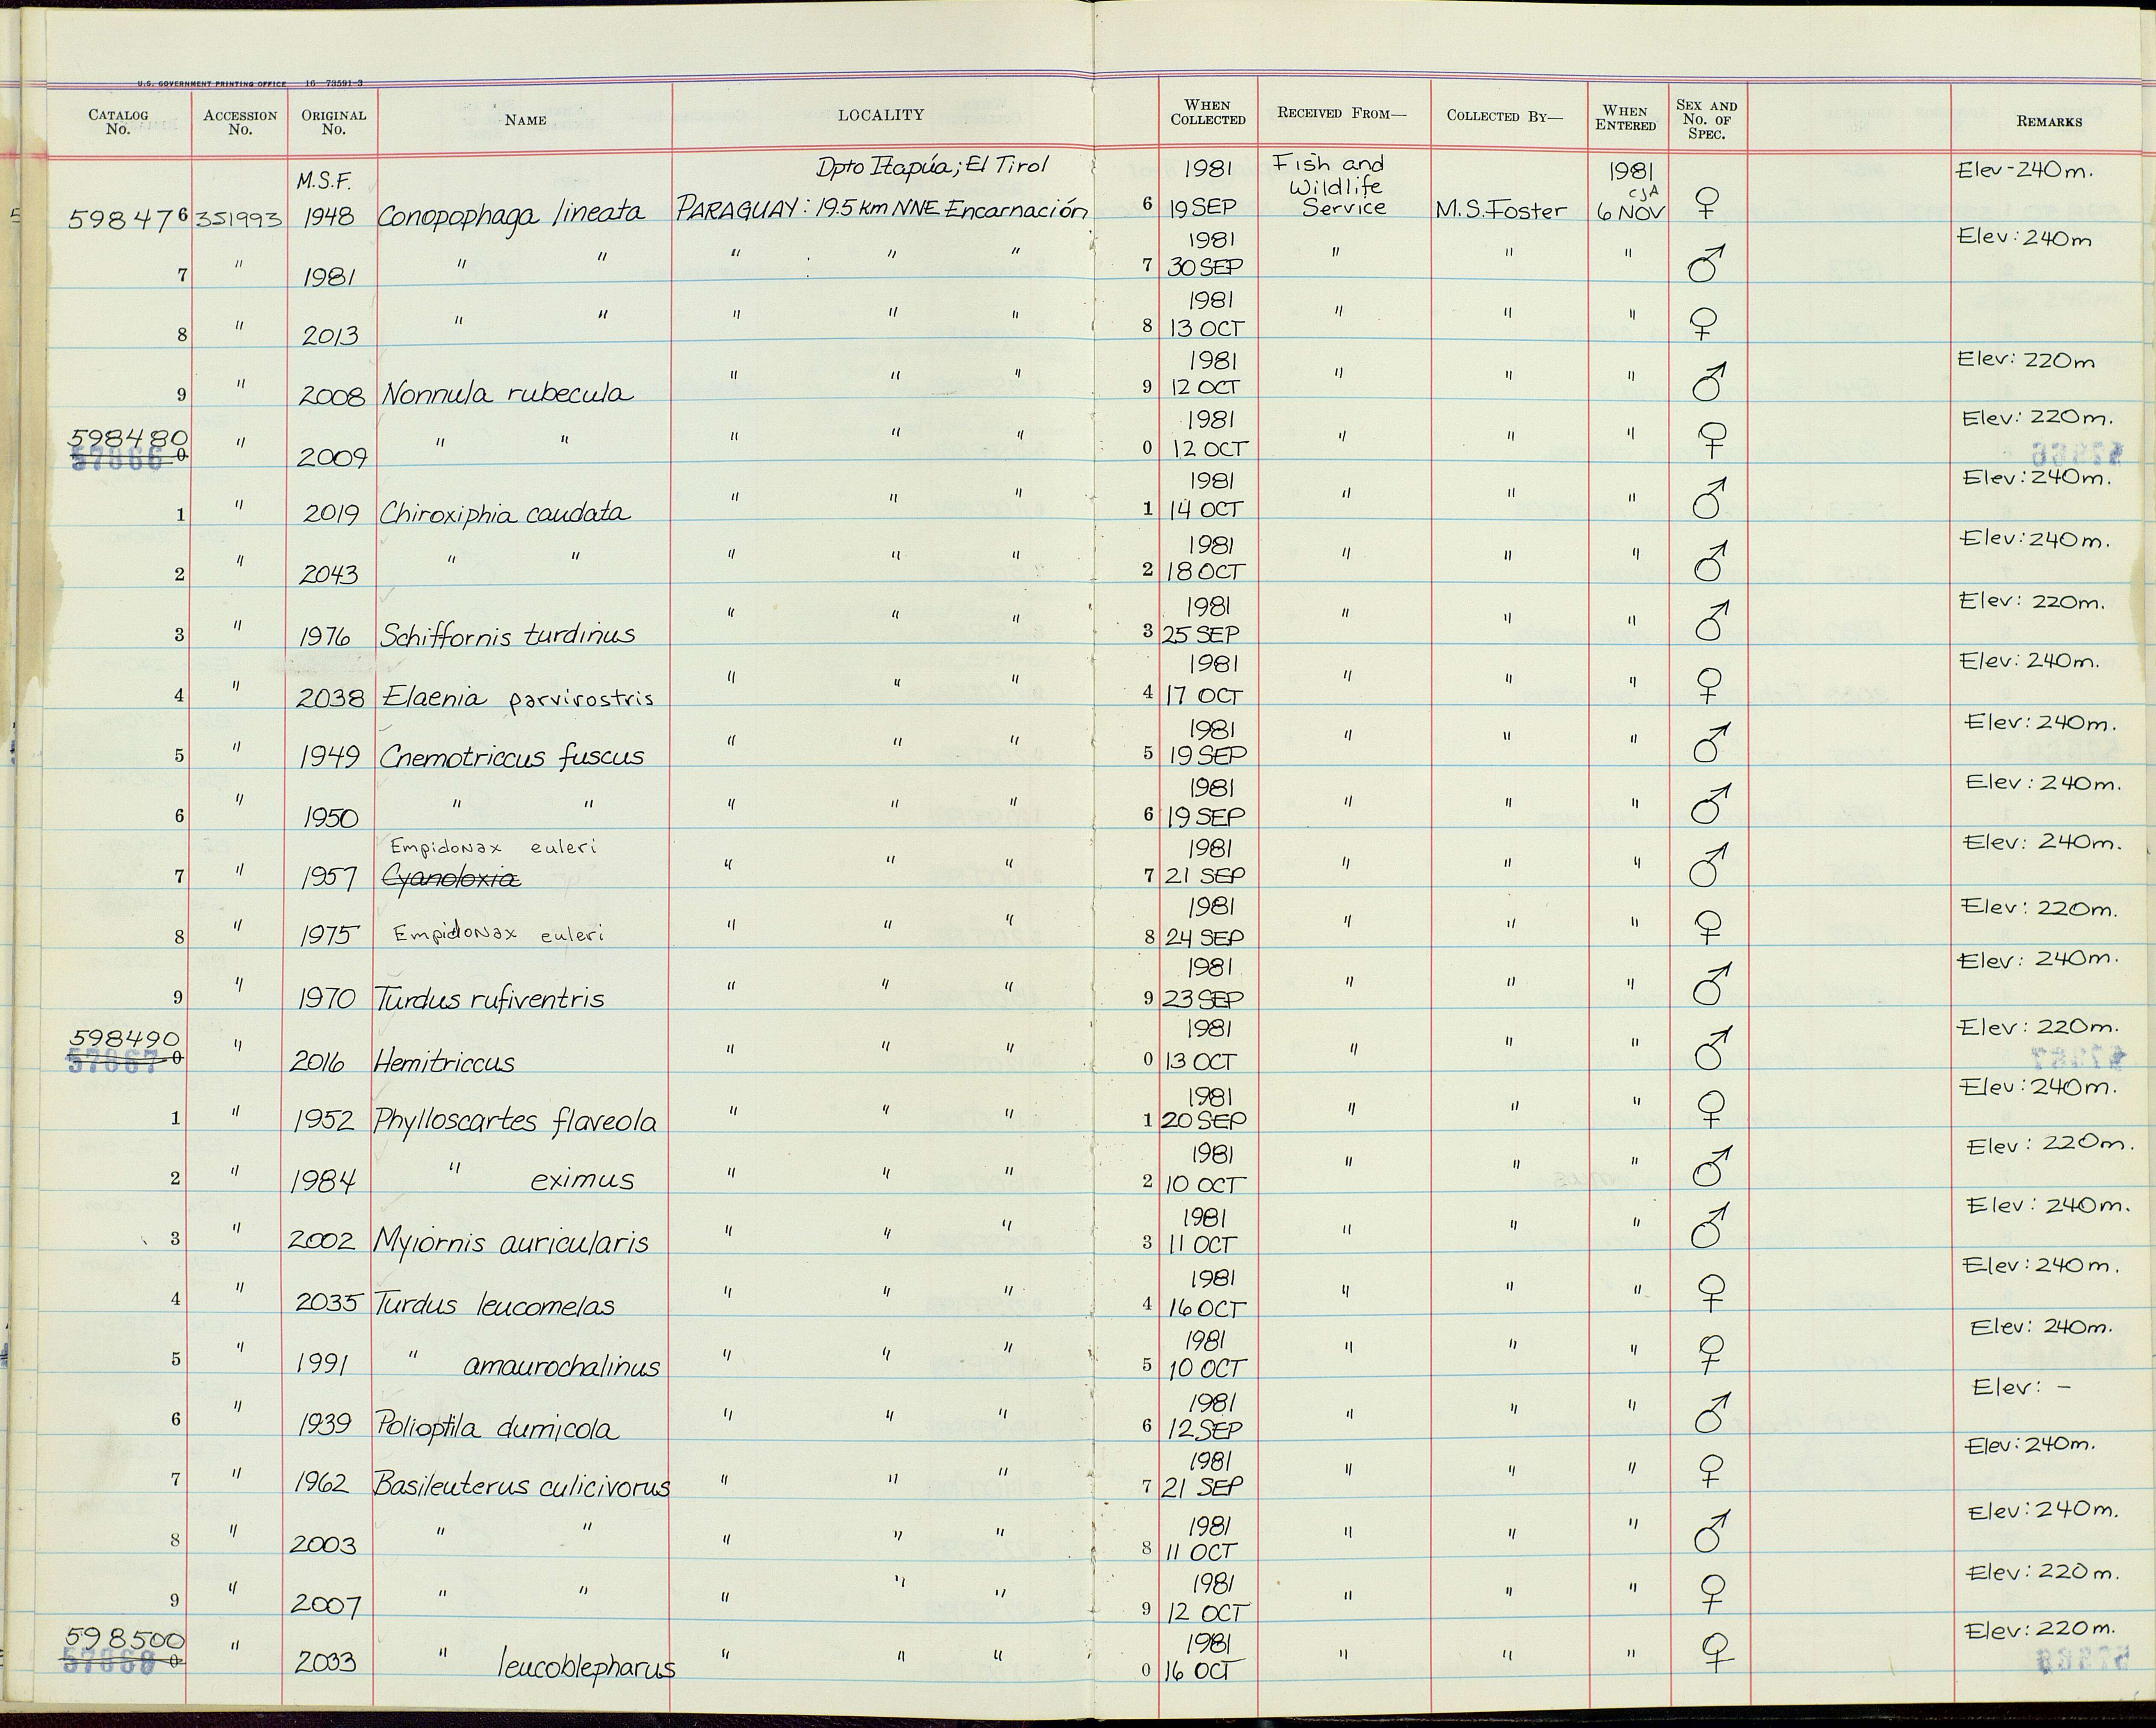Click the 'When Entered' column header
The width and height of the screenshot is (2156, 1728).
(1625, 117)
